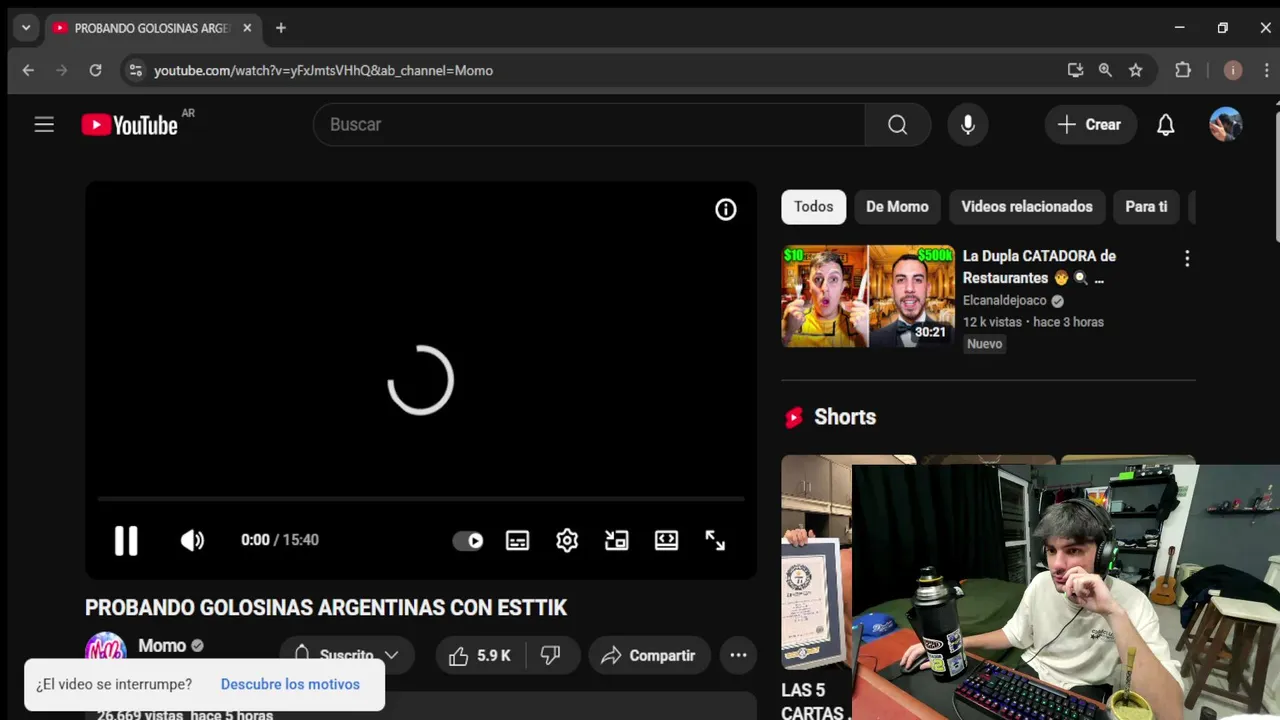Toggle theater mode view
This screenshot has width=1280, height=720.
(x=666, y=540)
